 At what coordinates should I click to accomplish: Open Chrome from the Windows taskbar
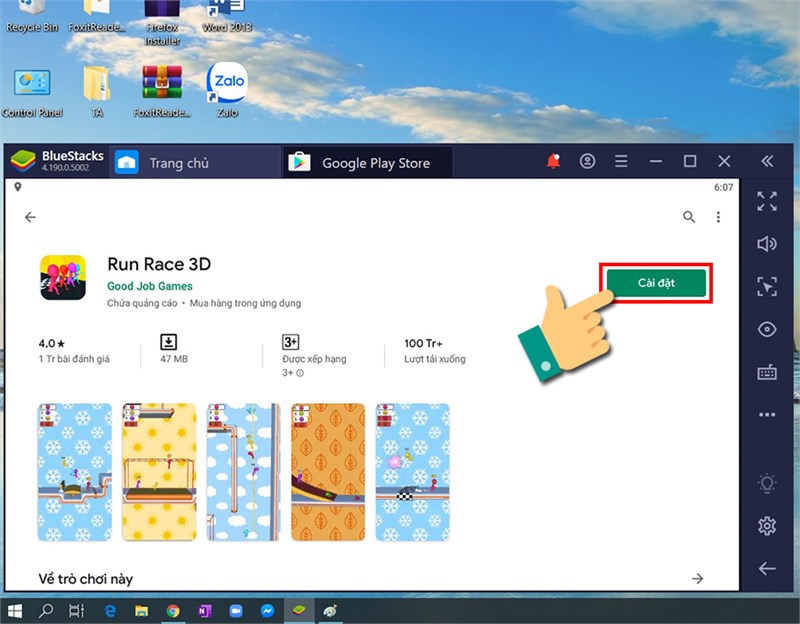click(x=173, y=611)
